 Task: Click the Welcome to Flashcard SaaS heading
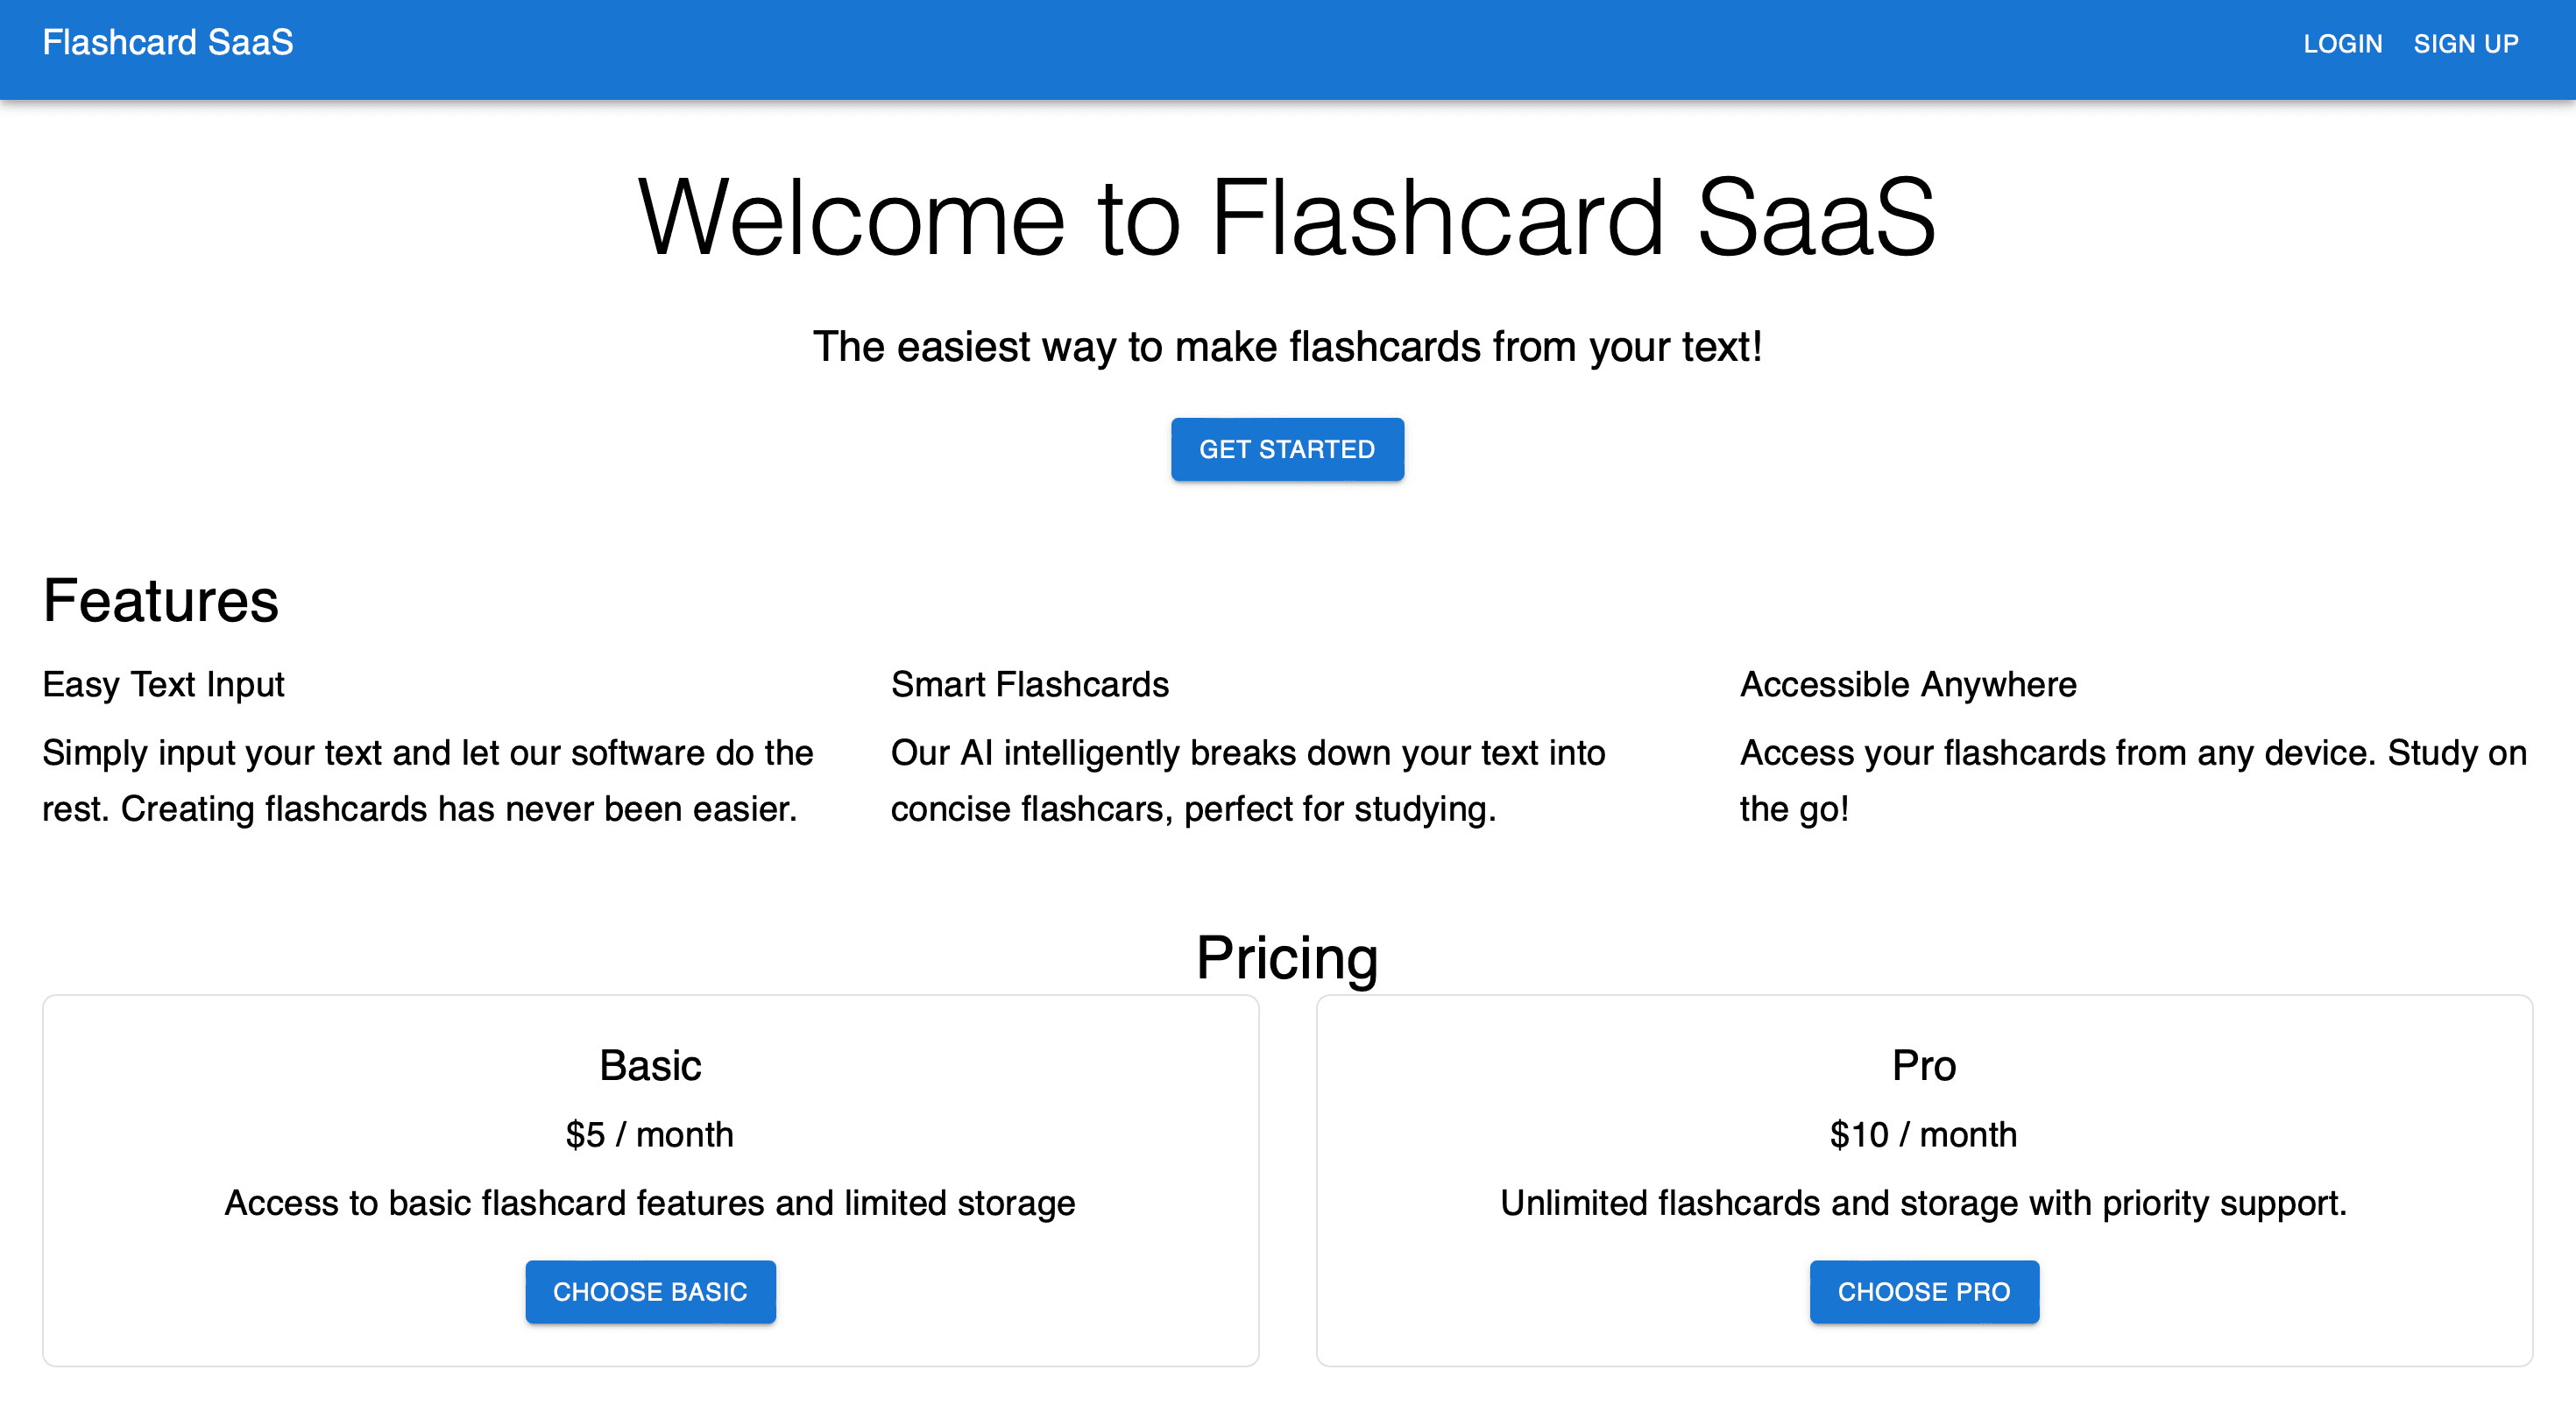point(1287,218)
